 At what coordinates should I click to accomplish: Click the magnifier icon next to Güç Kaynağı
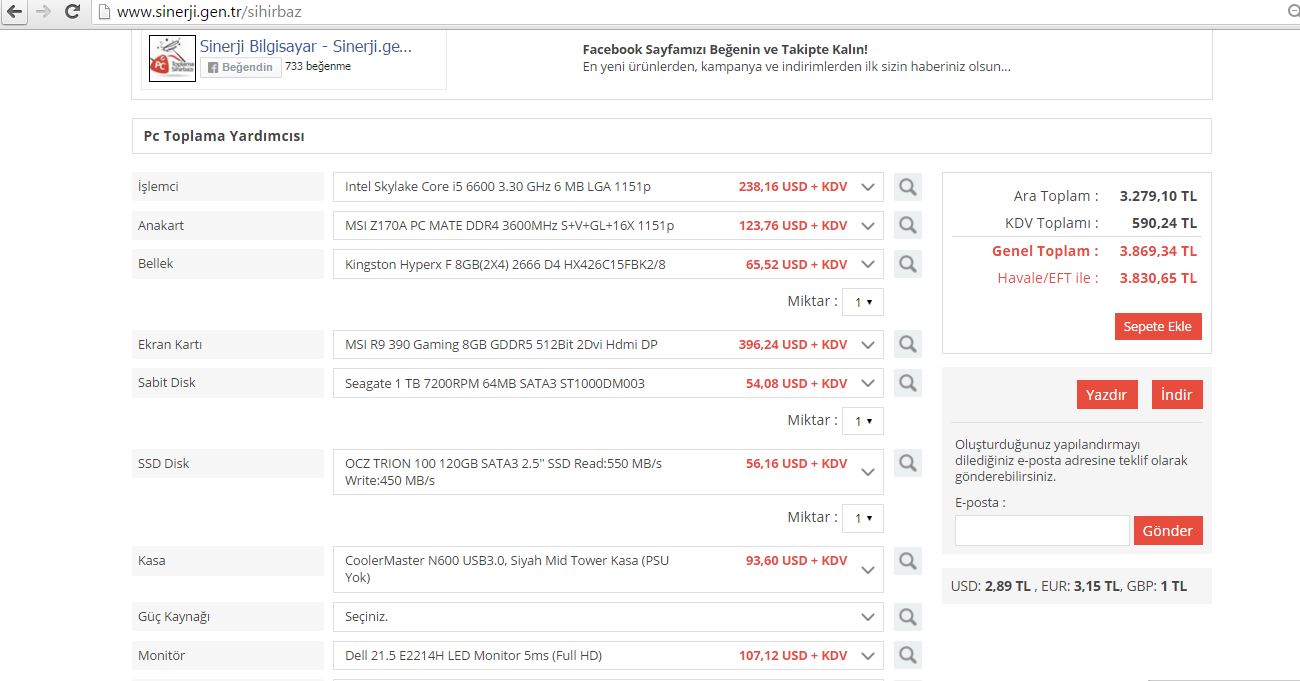click(x=908, y=617)
